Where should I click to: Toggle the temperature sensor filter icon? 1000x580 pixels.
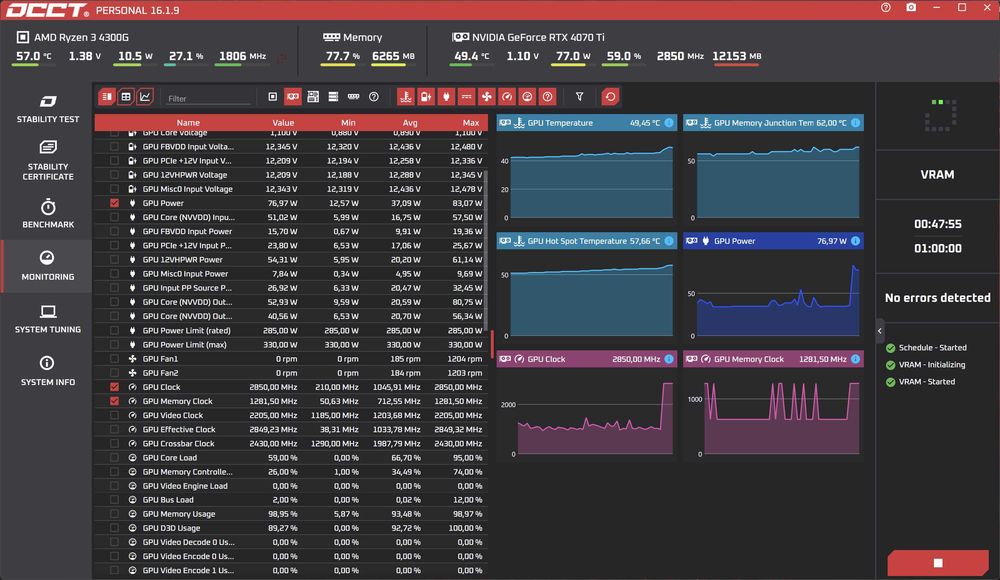pos(406,97)
